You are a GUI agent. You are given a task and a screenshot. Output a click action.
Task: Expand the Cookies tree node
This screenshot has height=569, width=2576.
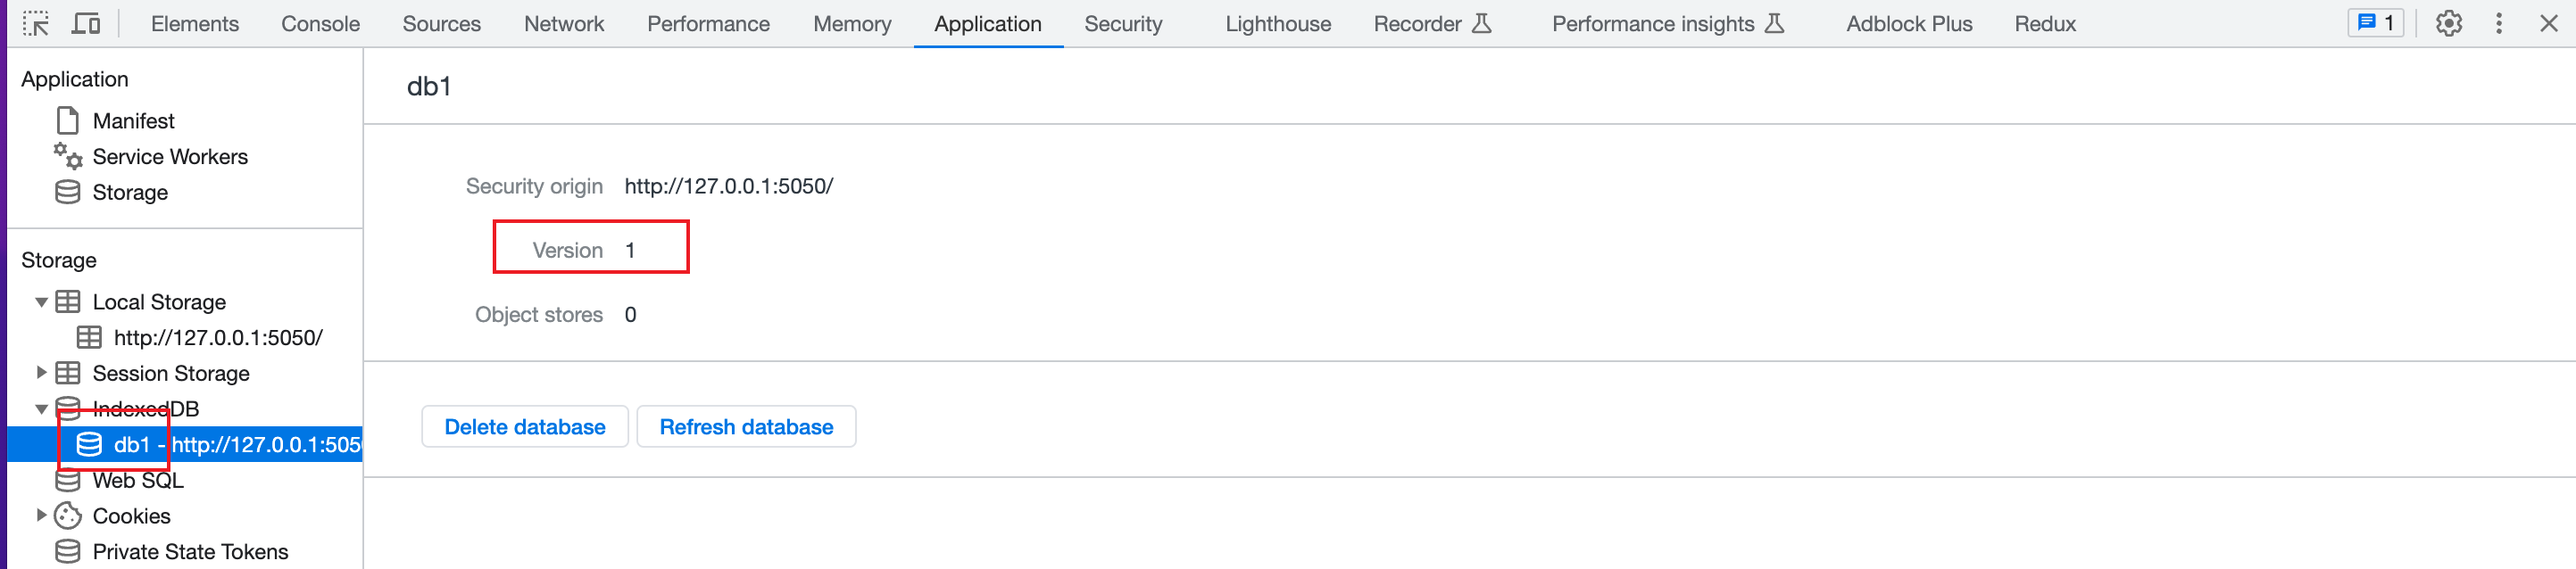coord(41,516)
